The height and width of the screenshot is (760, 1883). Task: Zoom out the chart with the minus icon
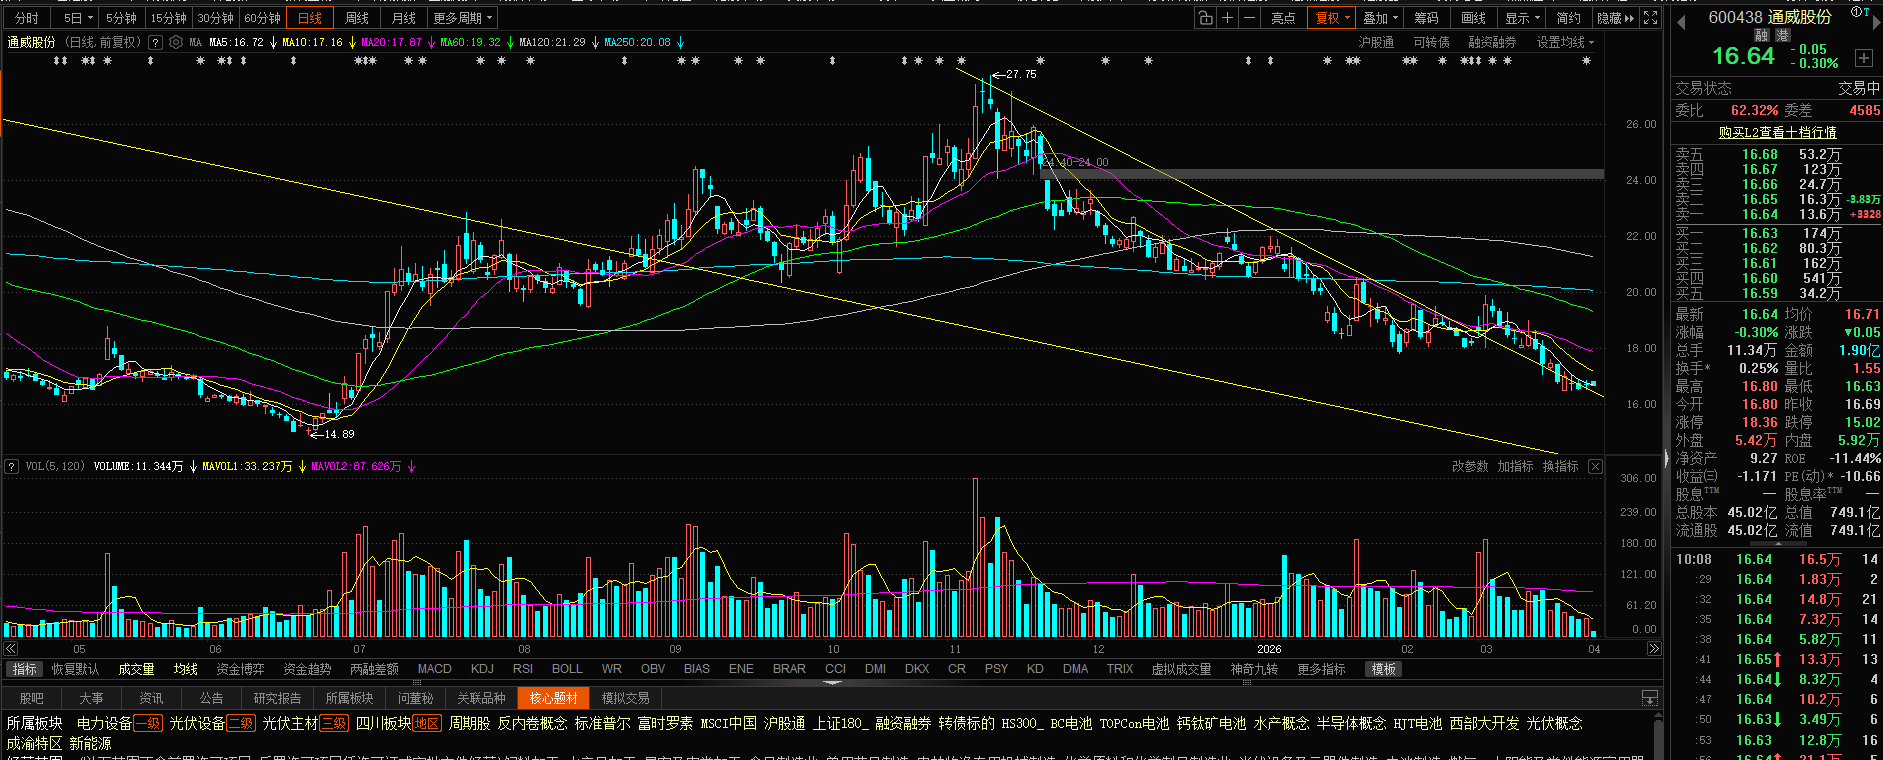click(1250, 18)
